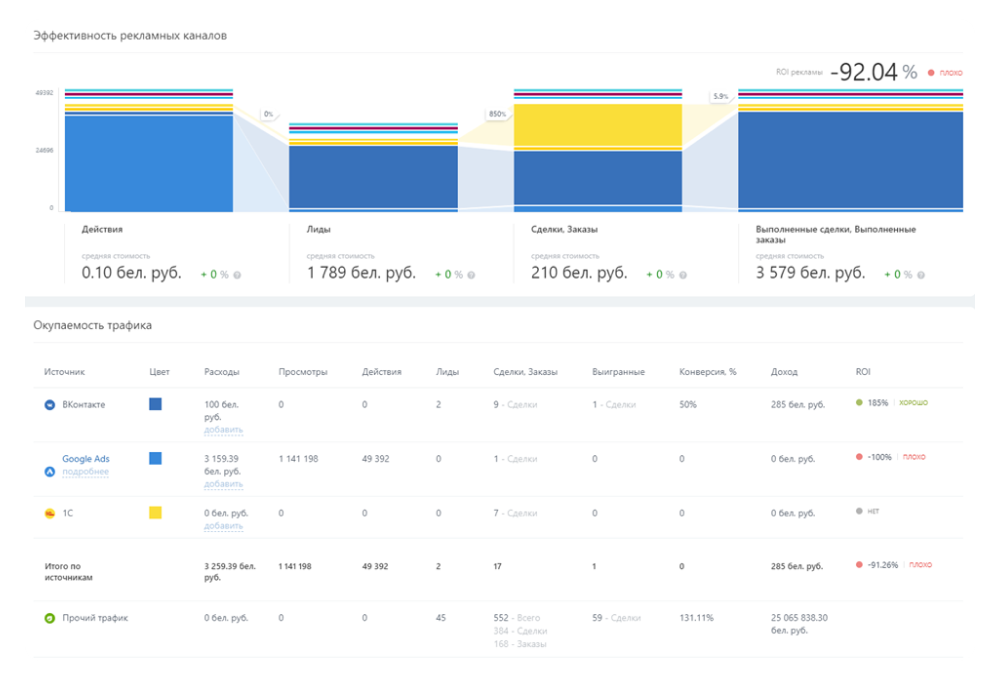Select the yellow 1C color swatch

[155, 512]
